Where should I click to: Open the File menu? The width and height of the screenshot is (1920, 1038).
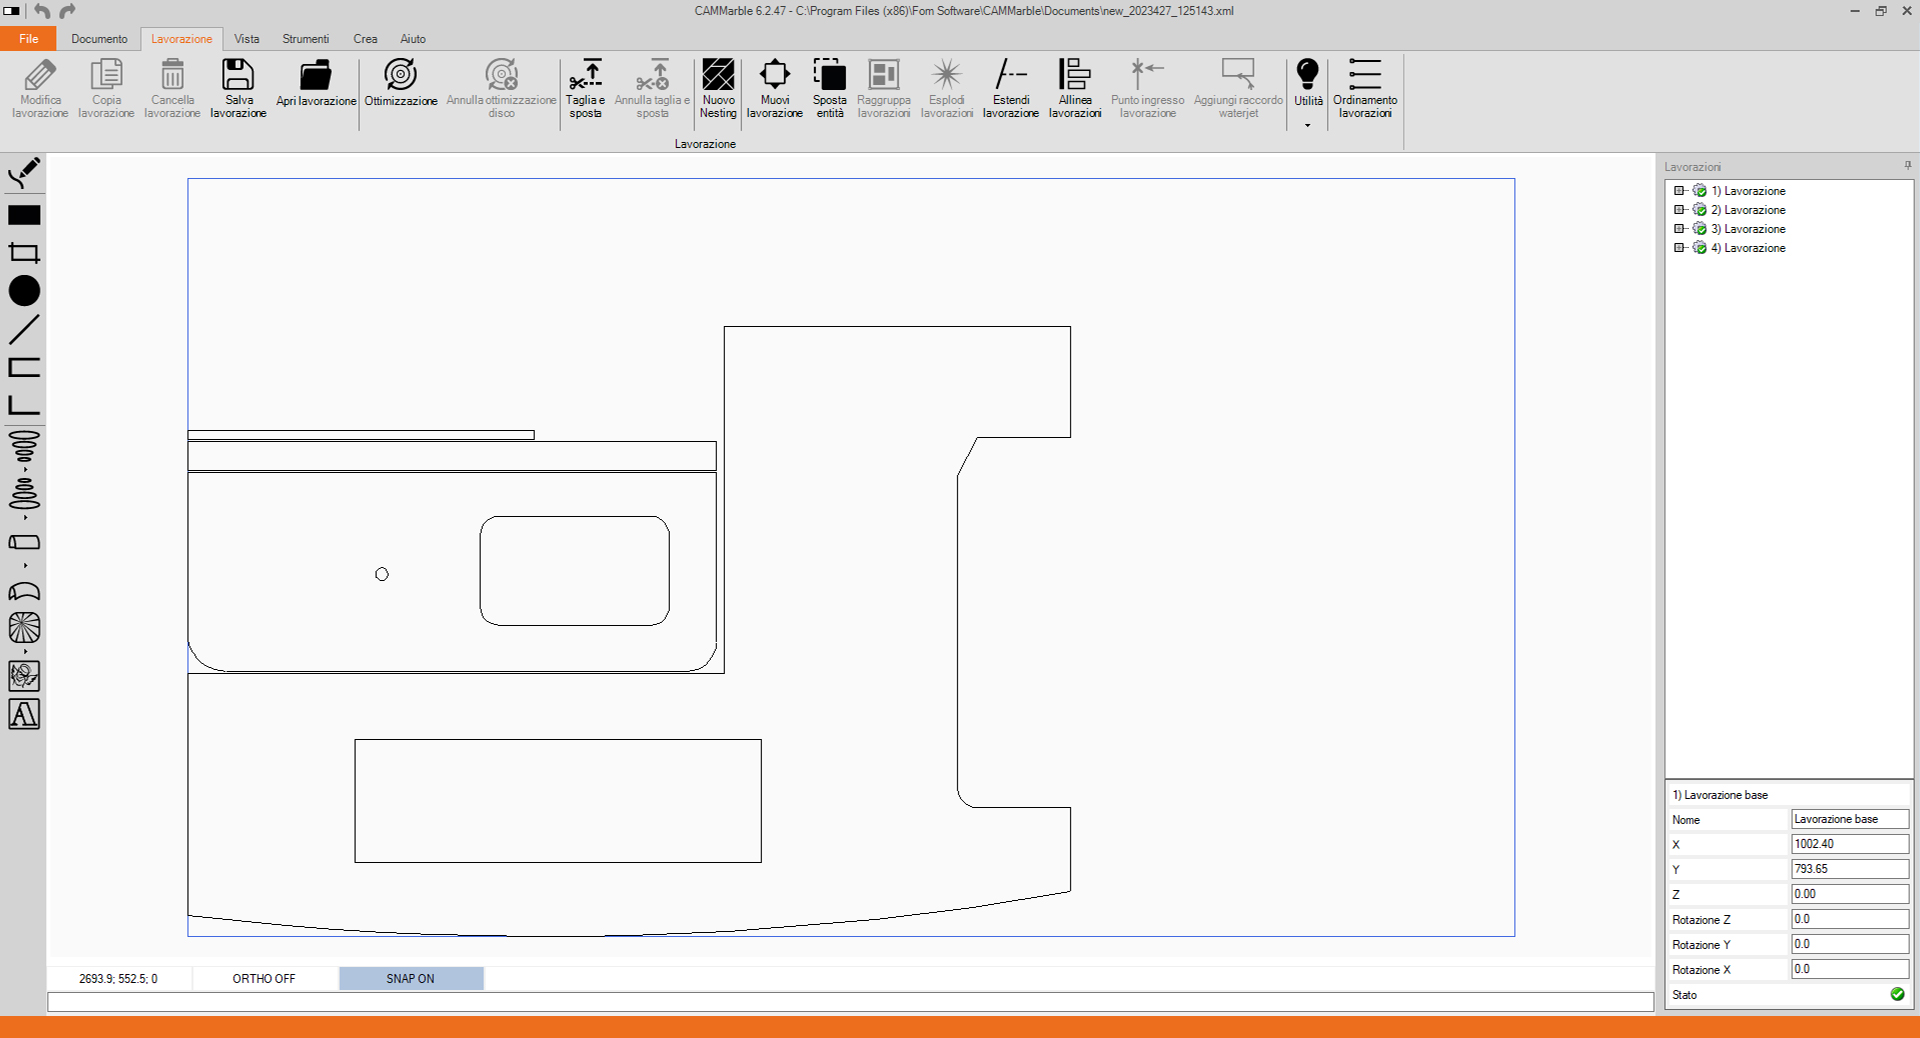click(29, 39)
